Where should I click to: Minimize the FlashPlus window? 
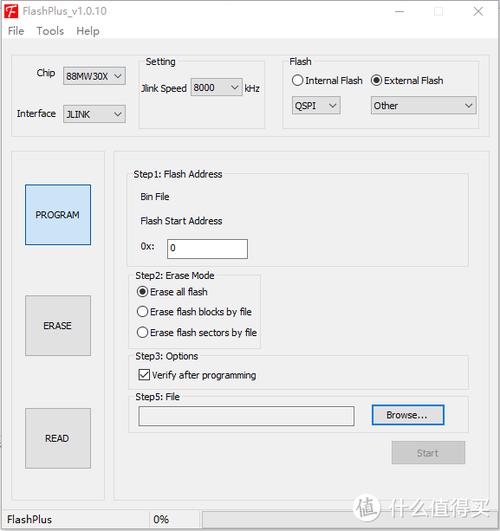click(x=400, y=12)
